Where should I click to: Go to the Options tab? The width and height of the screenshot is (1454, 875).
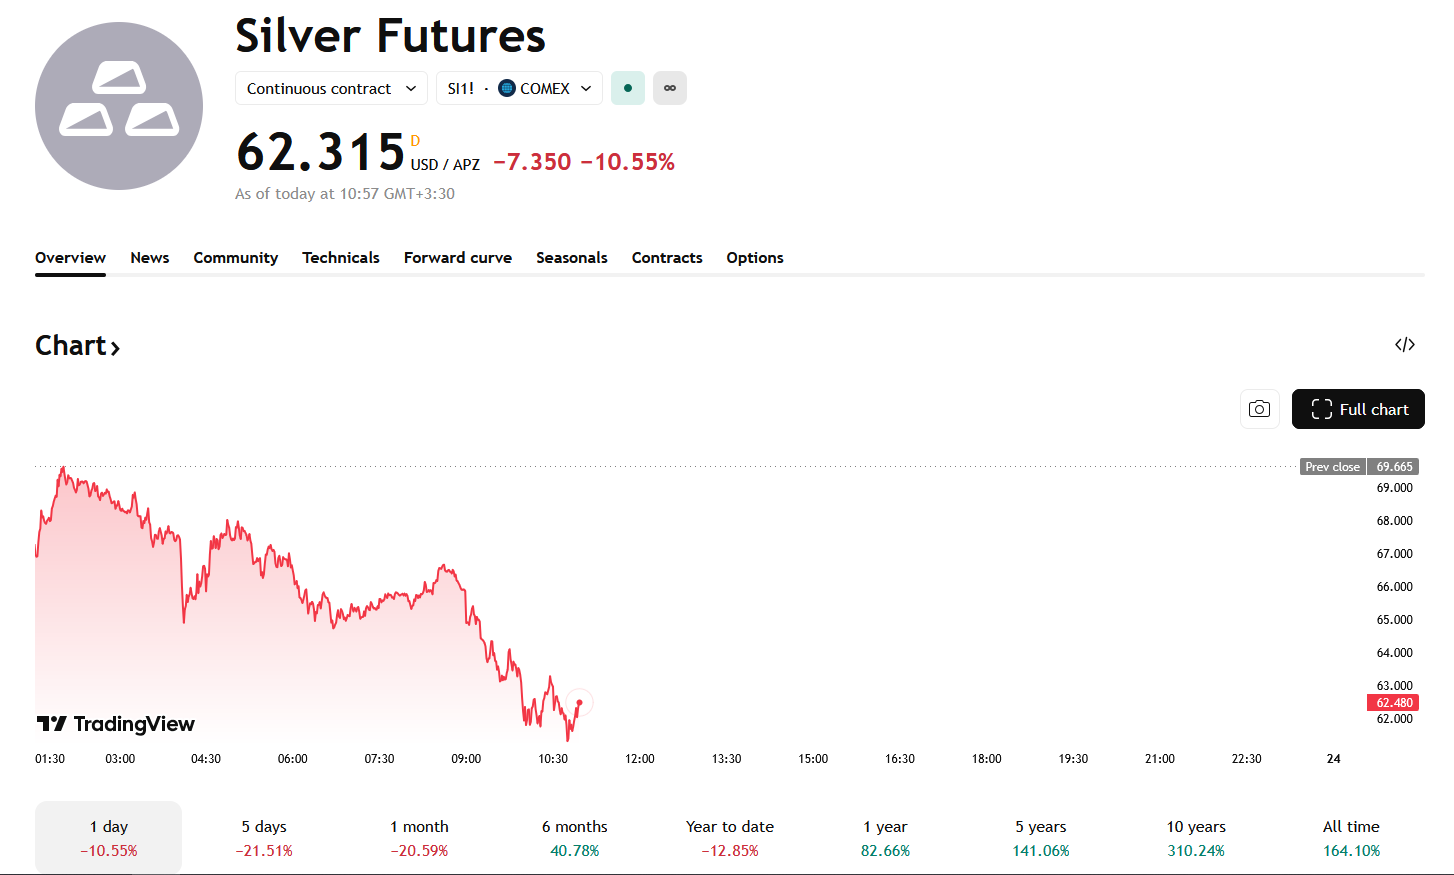755,258
